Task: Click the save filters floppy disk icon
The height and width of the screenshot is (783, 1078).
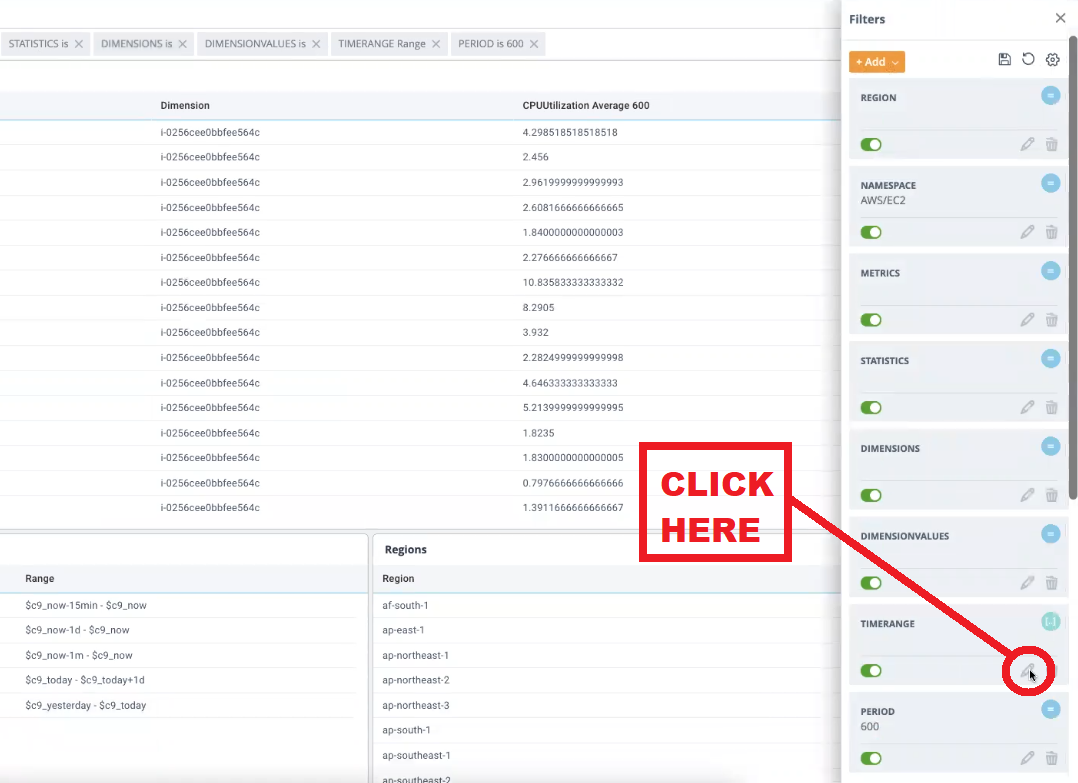Action: pyautogui.click(x=1004, y=59)
